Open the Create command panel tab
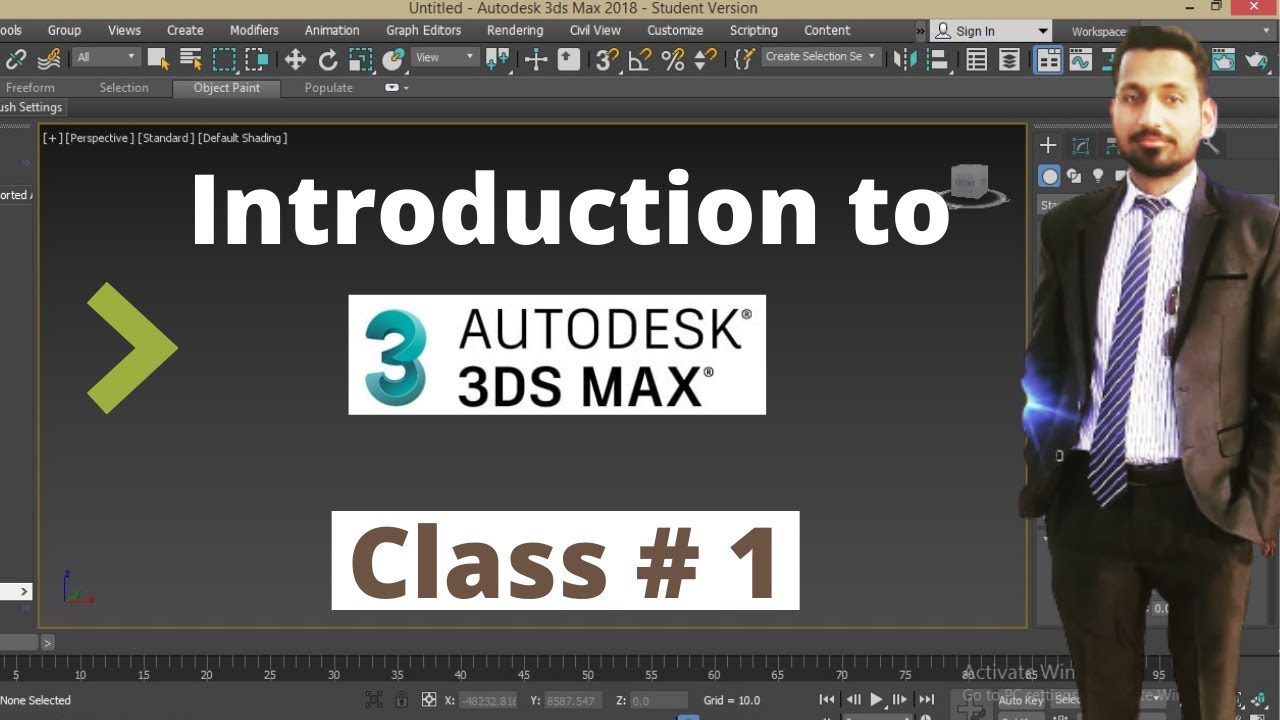Screen dimensions: 1280x720 1048,146
